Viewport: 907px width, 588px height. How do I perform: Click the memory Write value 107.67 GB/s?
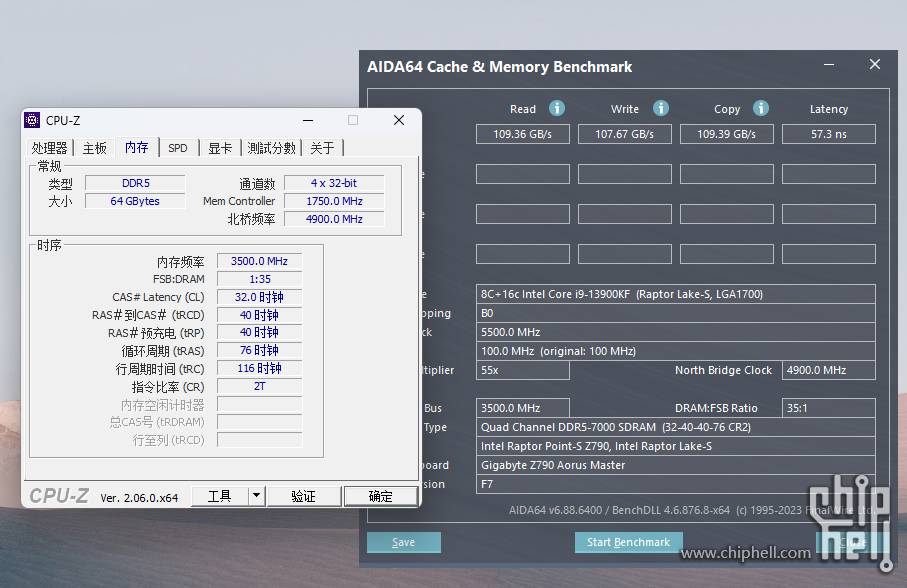[625, 134]
